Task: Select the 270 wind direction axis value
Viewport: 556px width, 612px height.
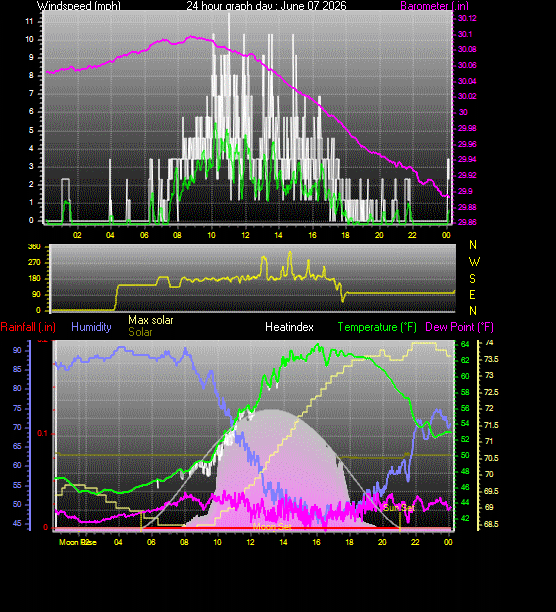Action: point(34,262)
